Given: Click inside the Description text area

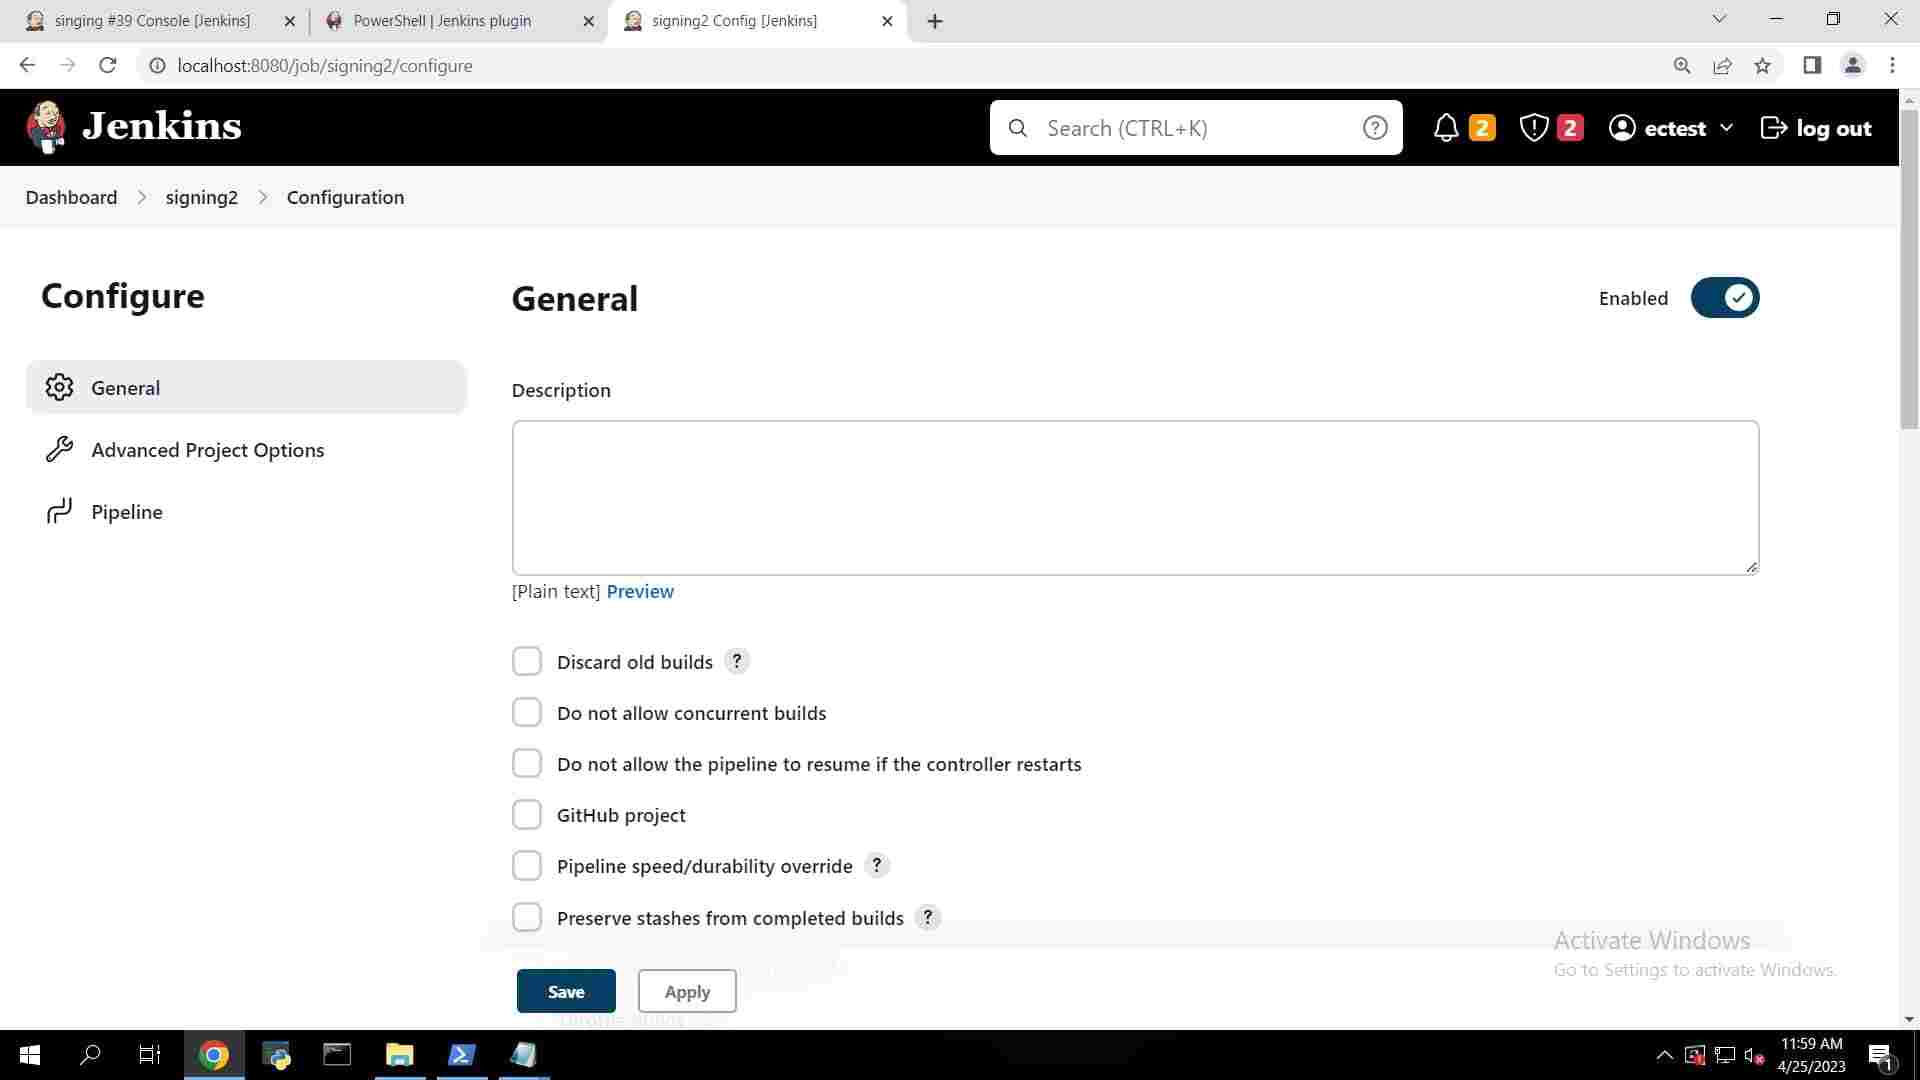Looking at the screenshot, I should point(1134,497).
